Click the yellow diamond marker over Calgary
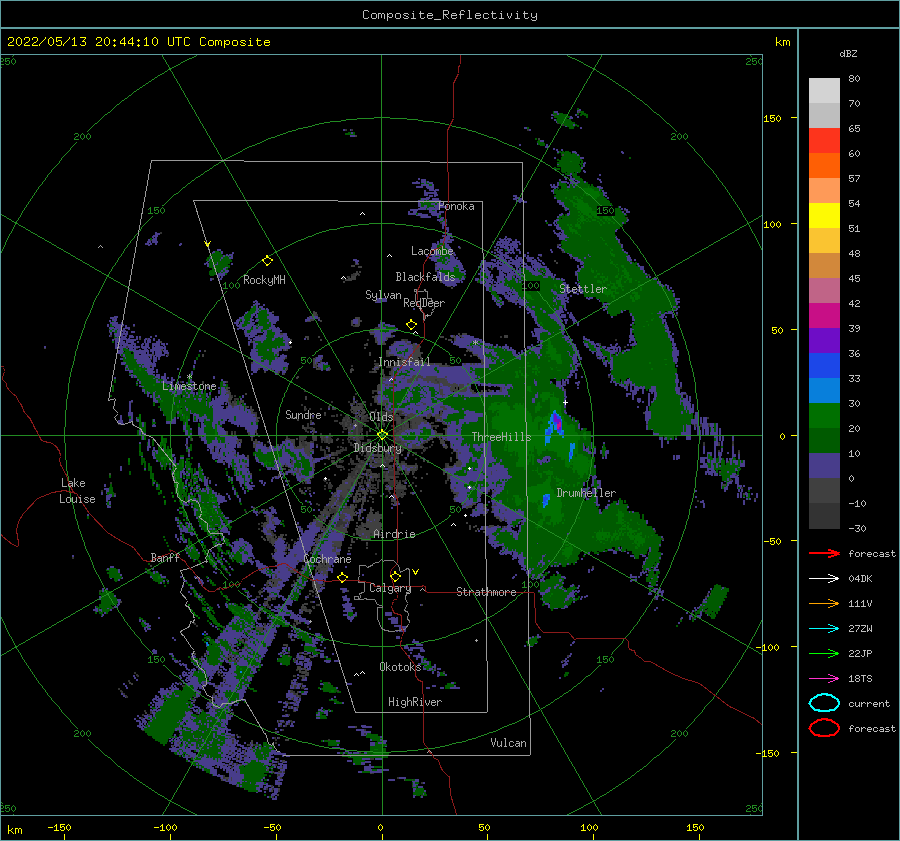Image resolution: width=900 pixels, height=841 pixels. pos(395,576)
